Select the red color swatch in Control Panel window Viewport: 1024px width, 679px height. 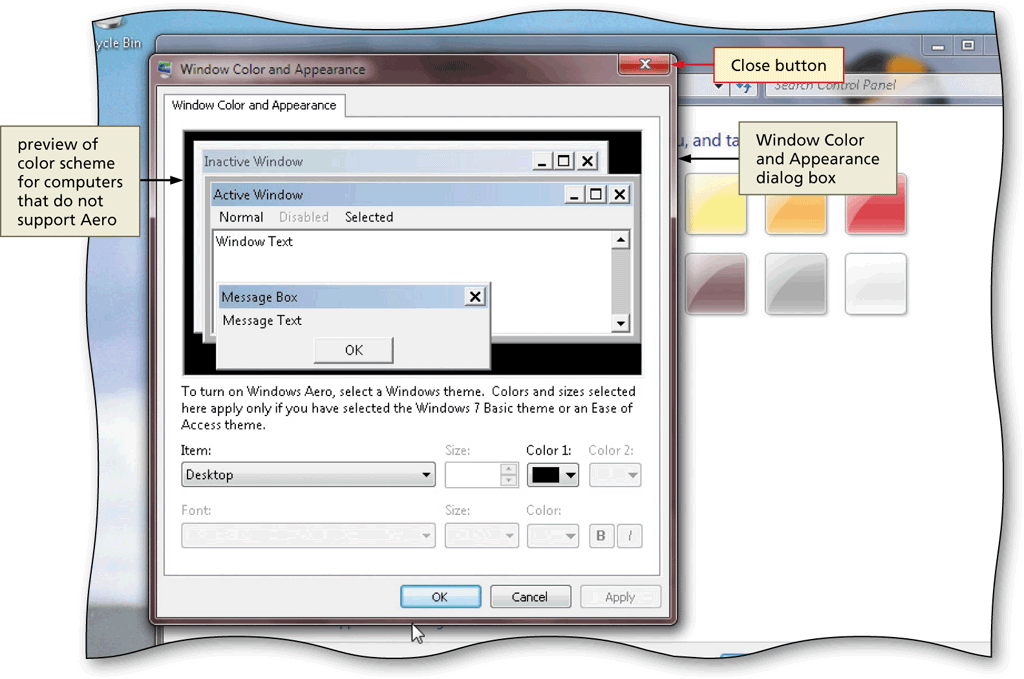click(x=876, y=204)
